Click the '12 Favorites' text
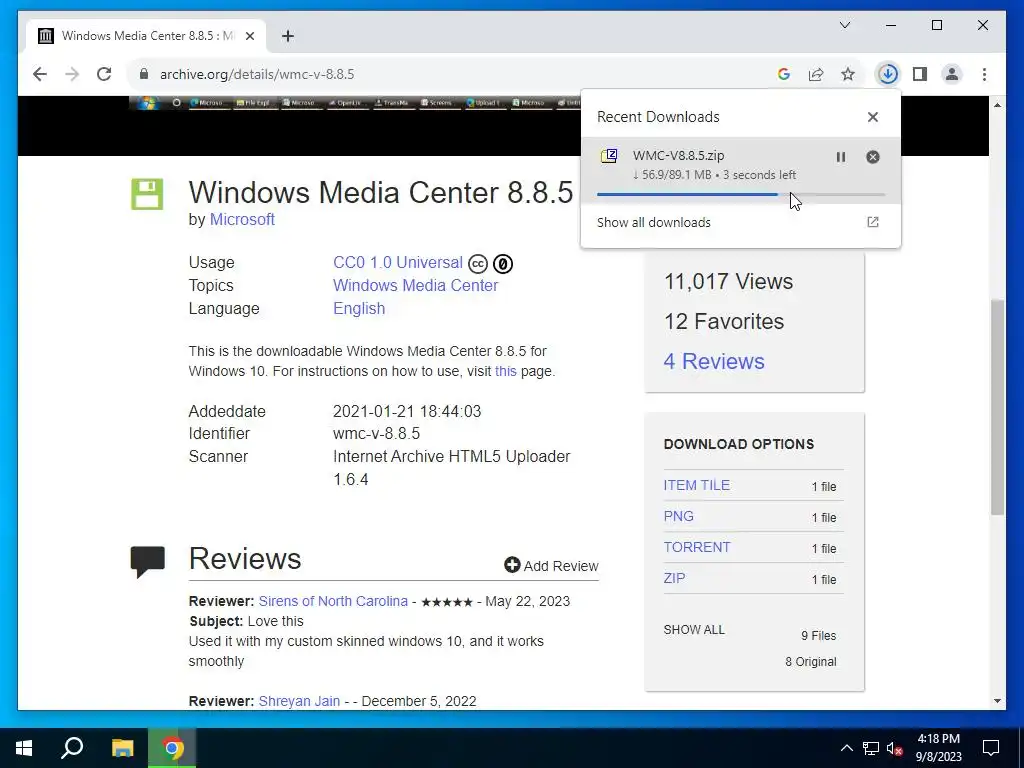This screenshot has width=1024, height=768. [724, 321]
